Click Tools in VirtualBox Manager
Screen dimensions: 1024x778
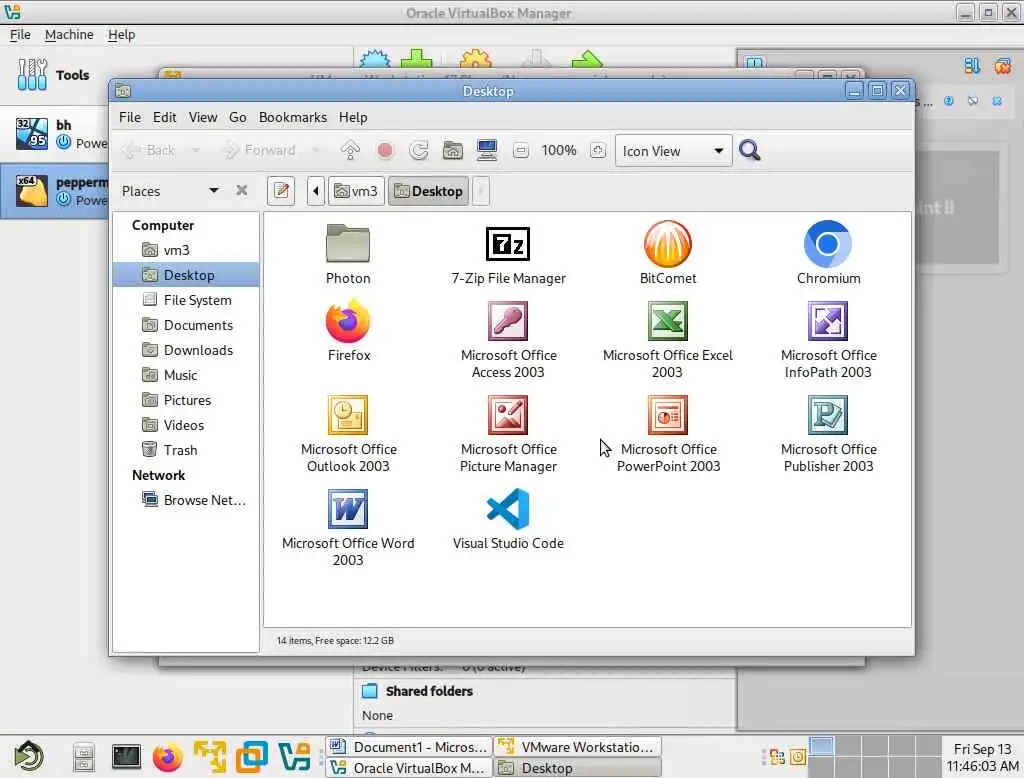56,74
